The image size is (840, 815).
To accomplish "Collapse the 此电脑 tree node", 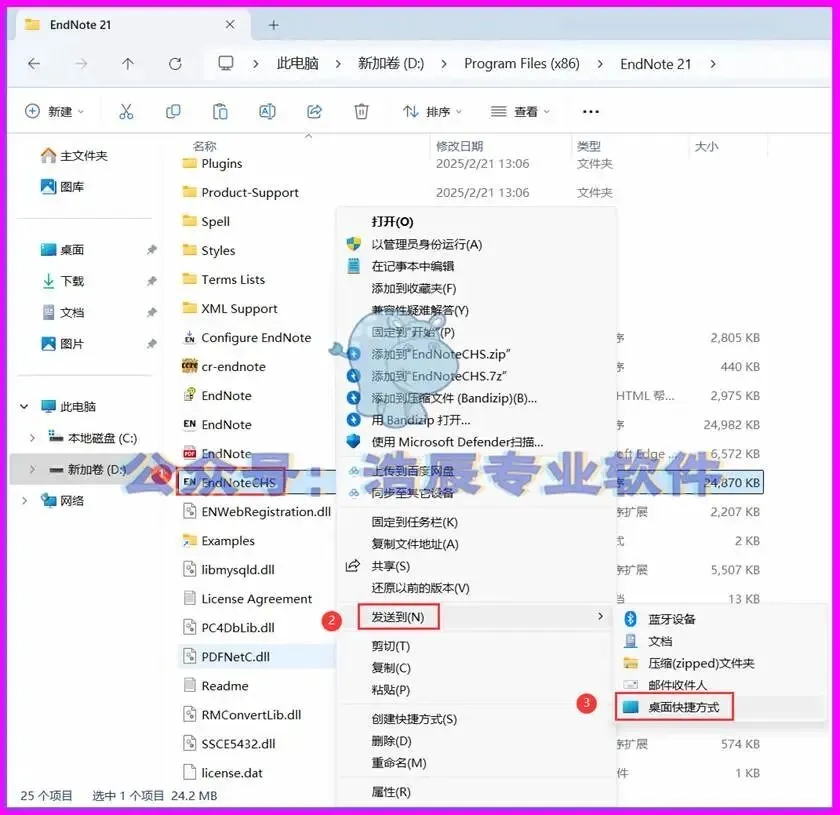I will pyautogui.click(x=24, y=407).
